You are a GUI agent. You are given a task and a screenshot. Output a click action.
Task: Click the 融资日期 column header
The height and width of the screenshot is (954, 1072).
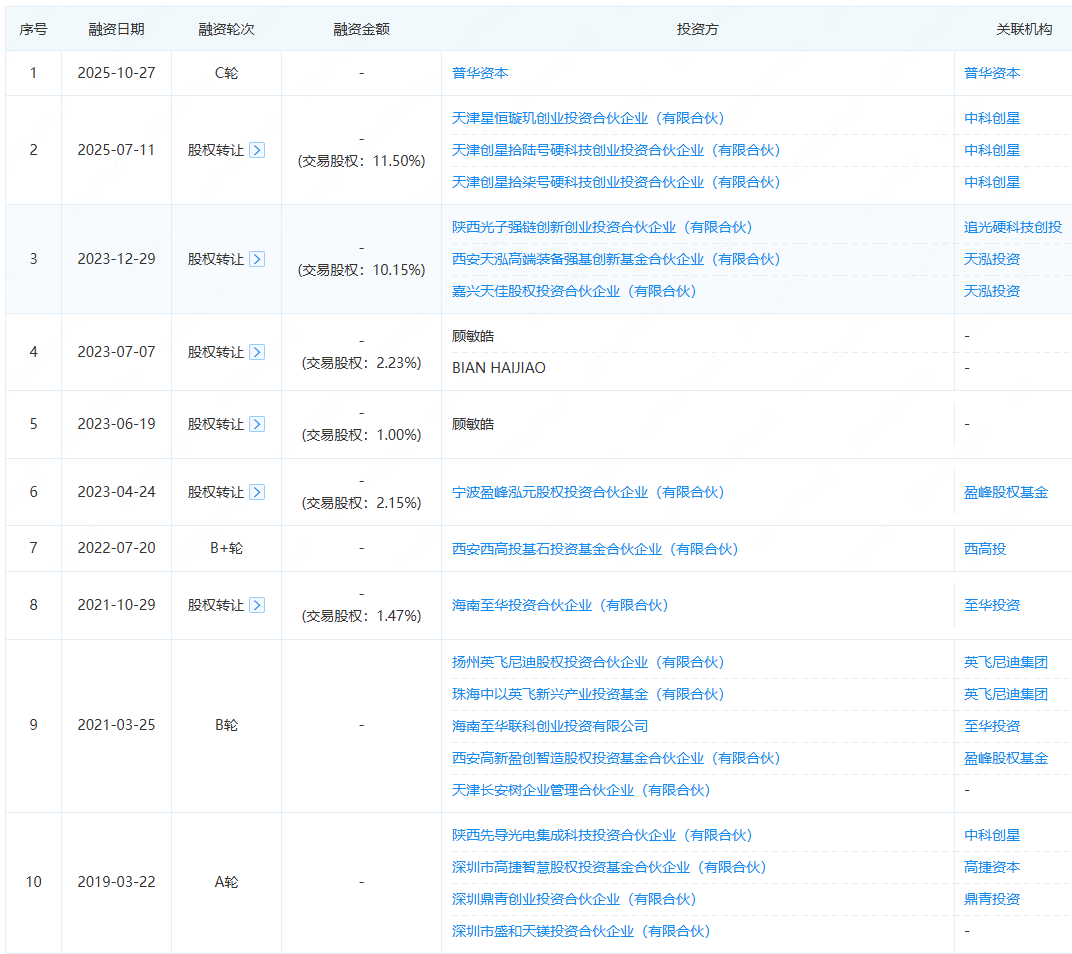tap(116, 29)
